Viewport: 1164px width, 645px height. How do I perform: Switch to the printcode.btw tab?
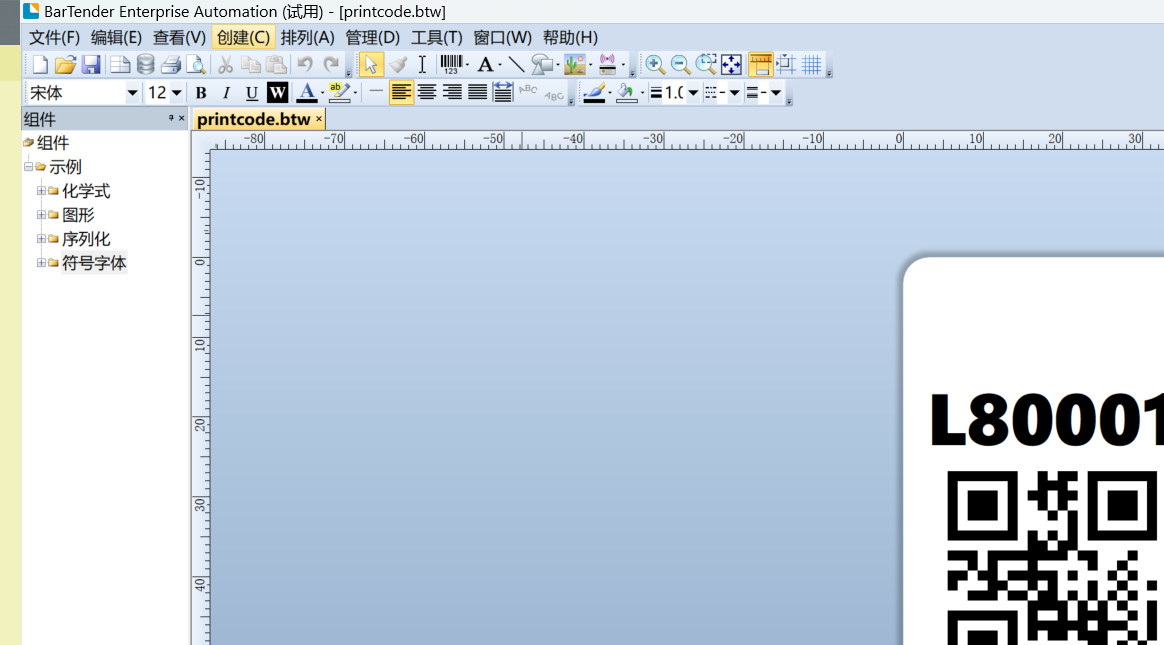[x=255, y=118]
